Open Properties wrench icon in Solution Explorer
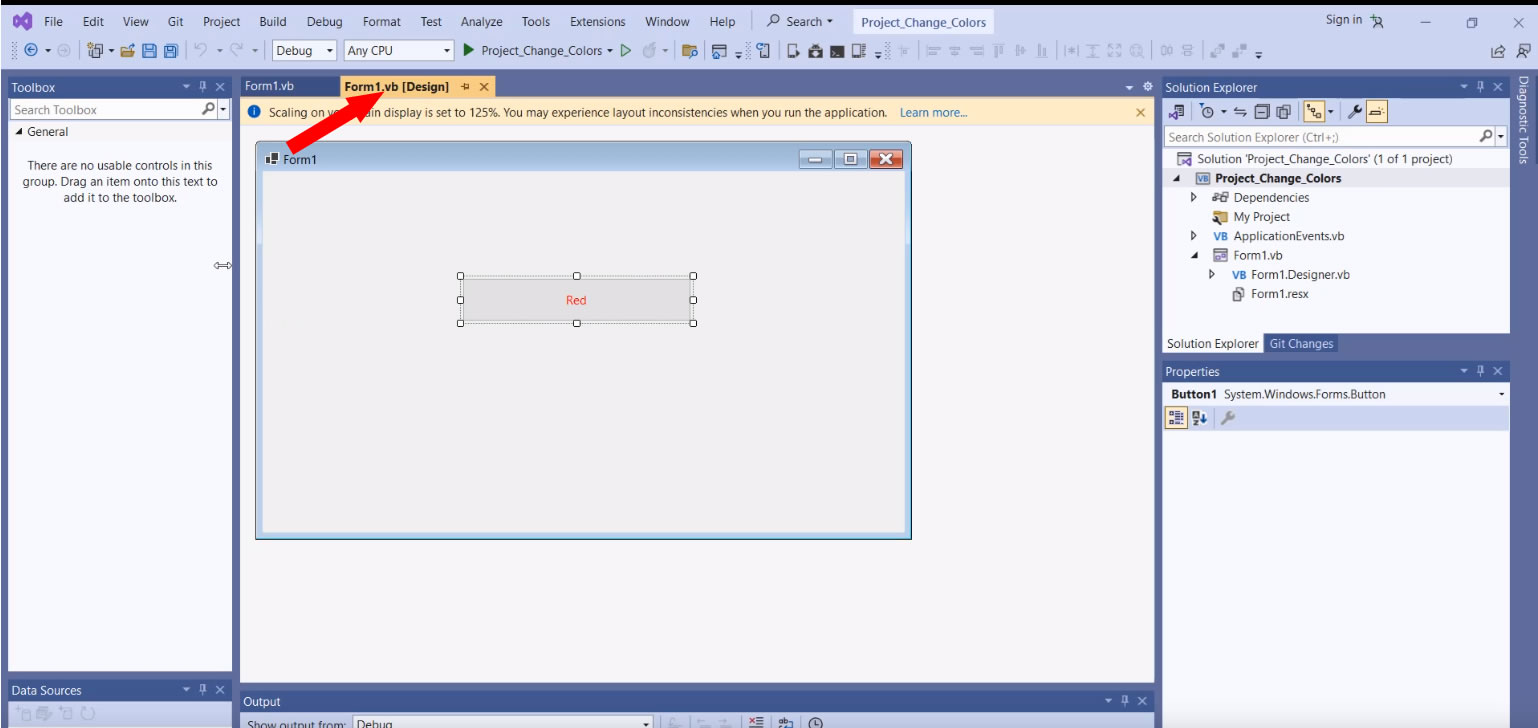Screen dimensions: 1538x728 1355,112
